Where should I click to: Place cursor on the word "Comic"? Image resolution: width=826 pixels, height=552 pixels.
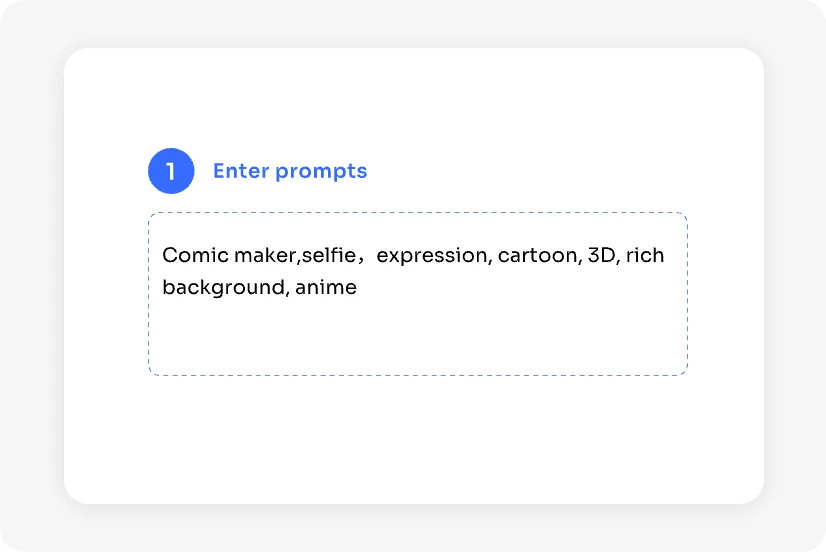point(188,255)
